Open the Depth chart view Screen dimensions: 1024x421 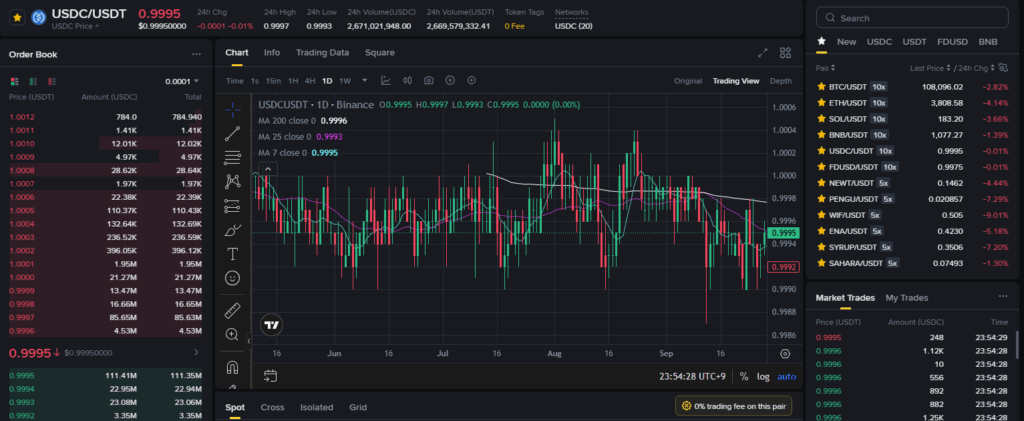tap(780, 80)
